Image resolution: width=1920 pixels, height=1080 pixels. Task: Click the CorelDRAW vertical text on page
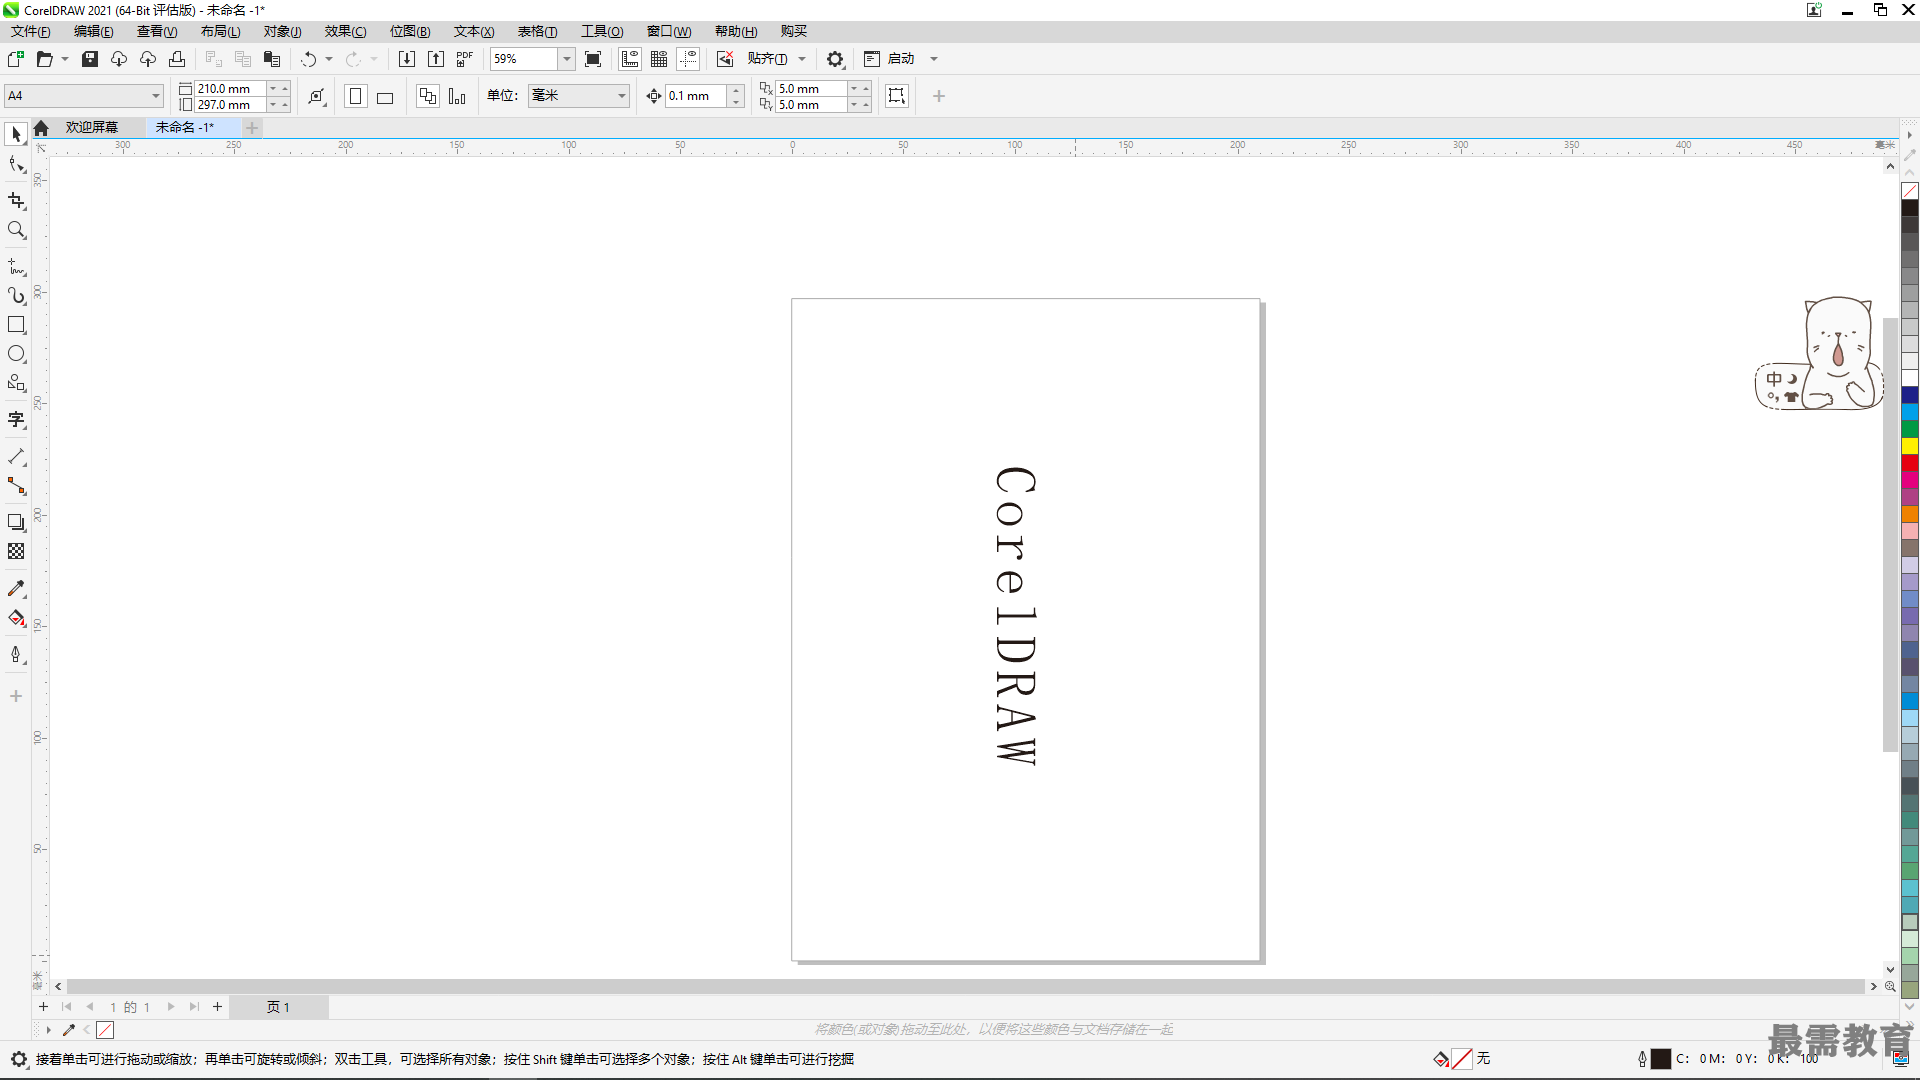point(1016,616)
